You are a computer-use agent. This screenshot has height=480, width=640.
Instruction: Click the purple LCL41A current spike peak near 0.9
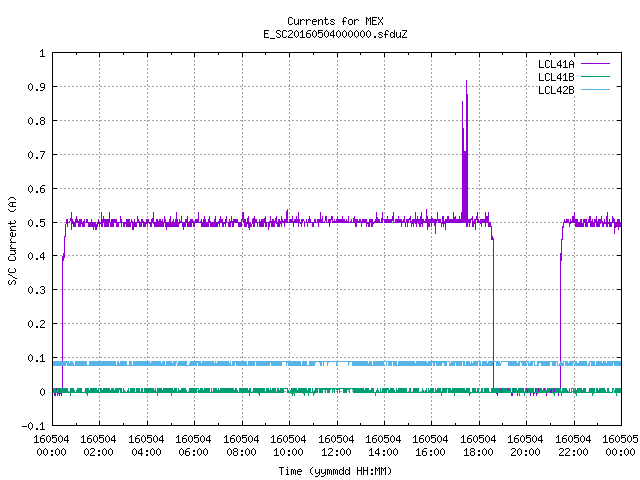pos(466,82)
